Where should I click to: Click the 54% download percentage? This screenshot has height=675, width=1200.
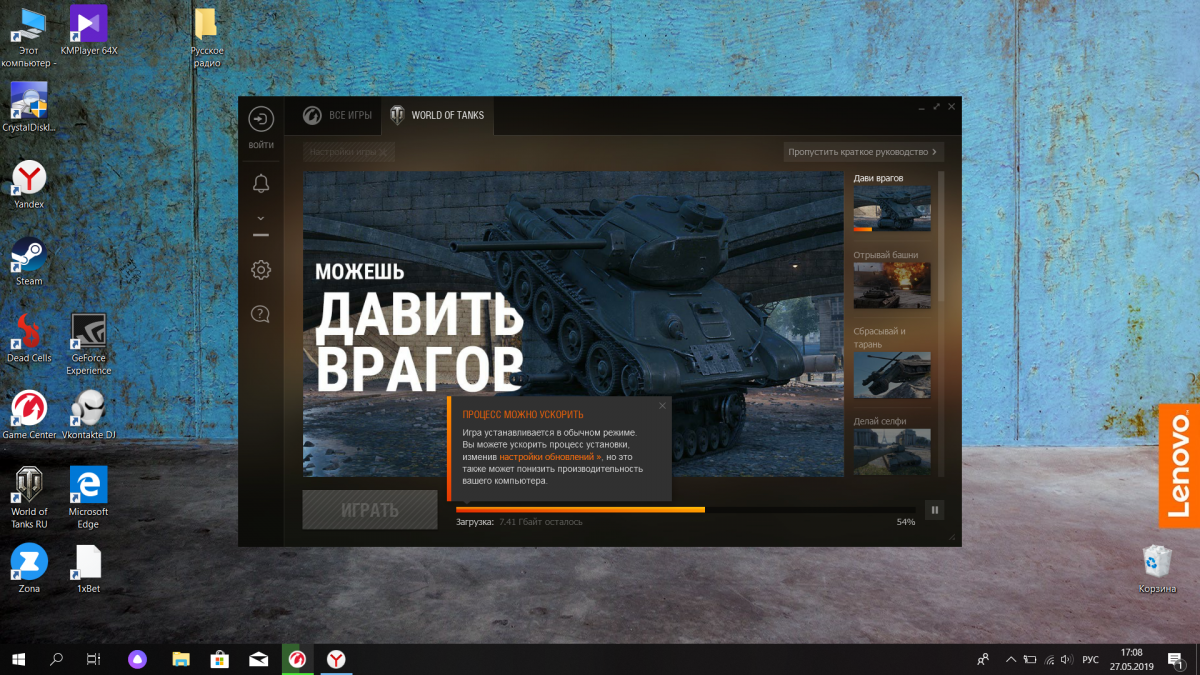[x=906, y=522]
